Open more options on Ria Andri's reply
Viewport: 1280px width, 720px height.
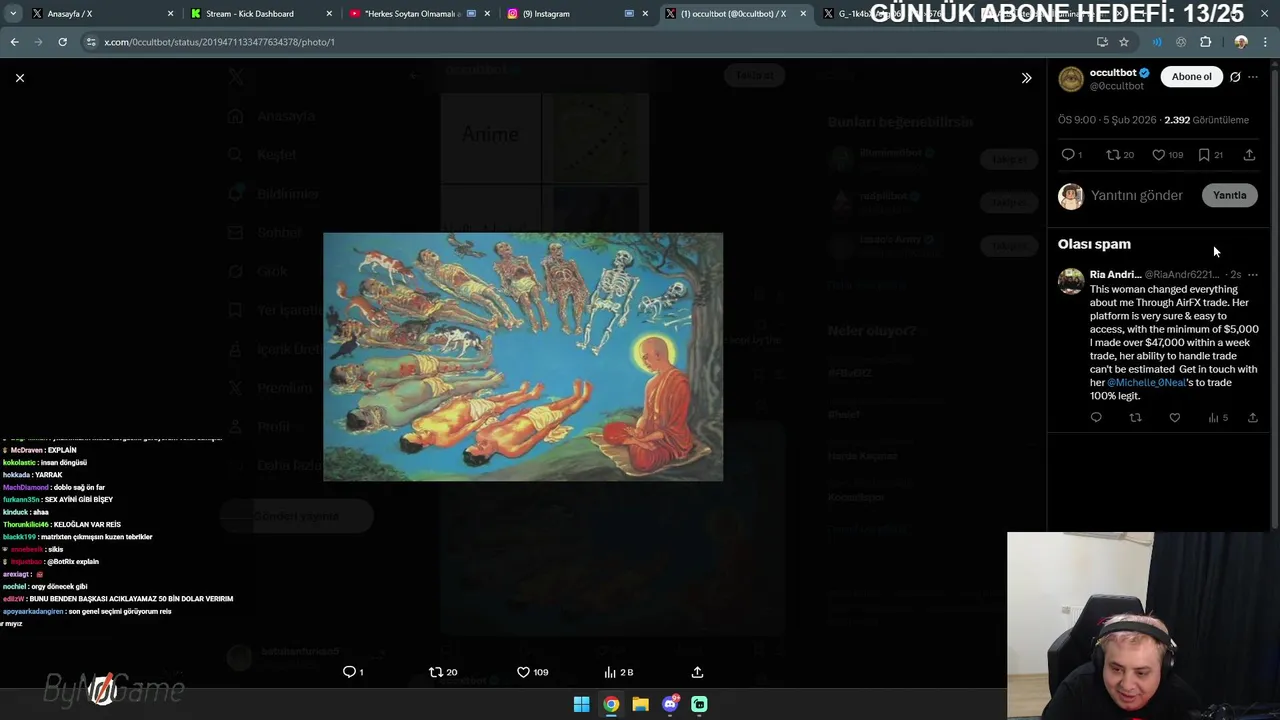click(1253, 275)
